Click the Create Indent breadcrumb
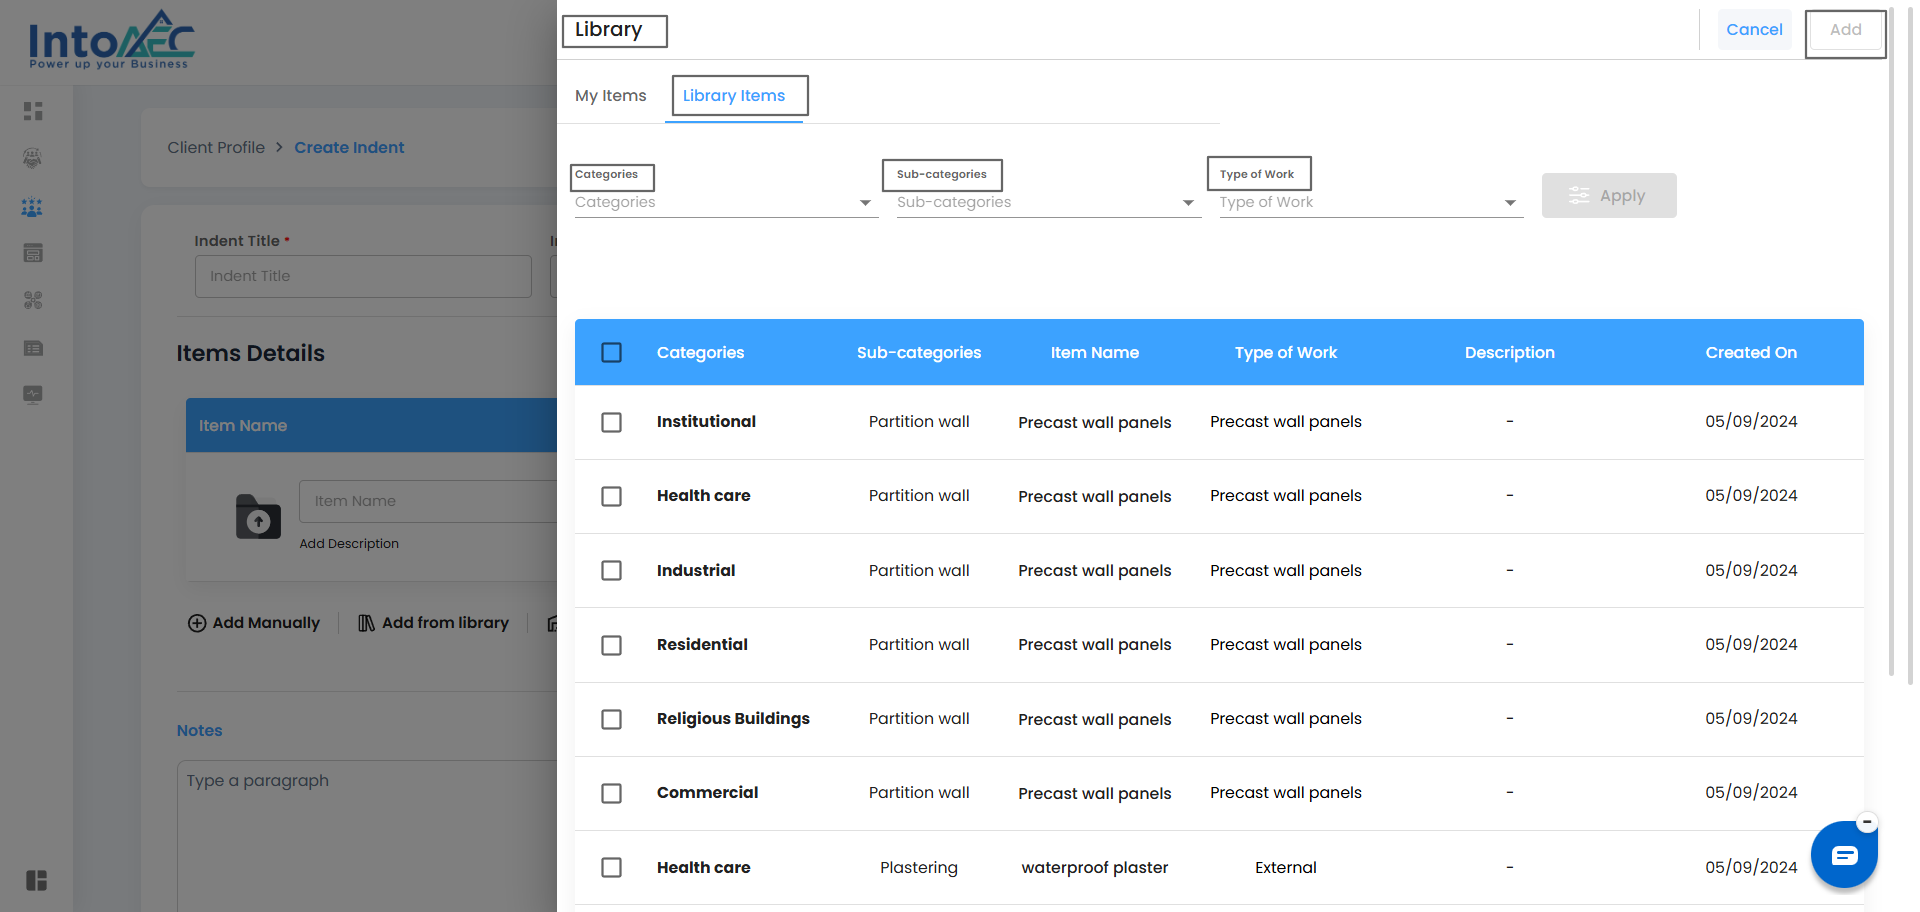 tap(349, 148)
